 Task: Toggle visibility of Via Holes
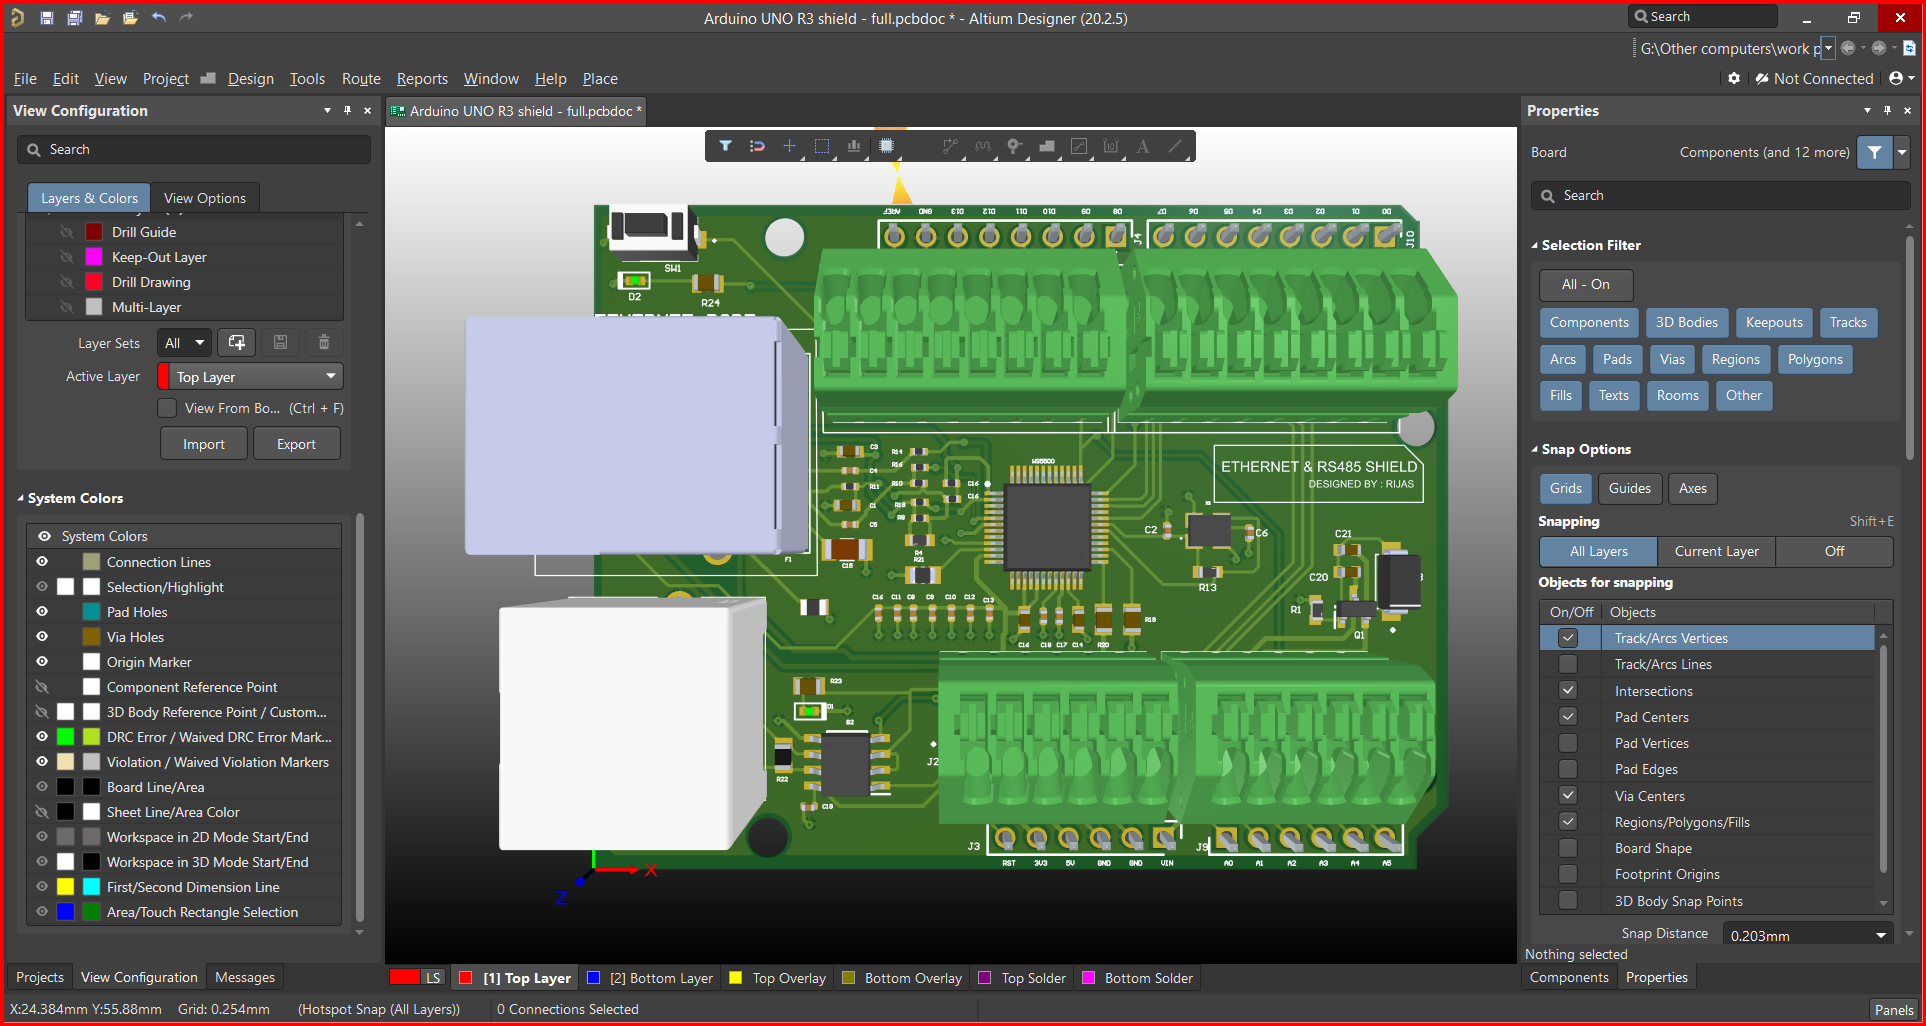click(42, 637)
